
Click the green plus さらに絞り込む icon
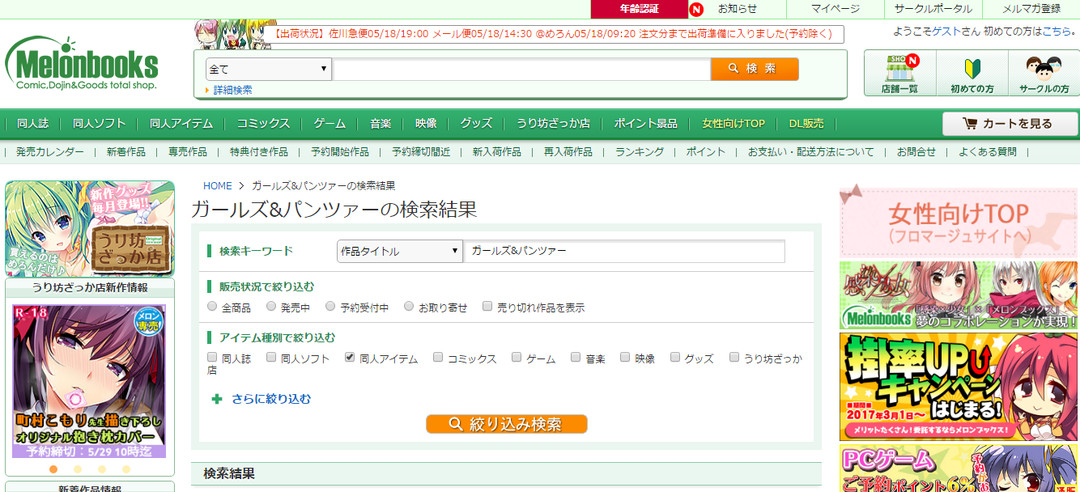216,398
